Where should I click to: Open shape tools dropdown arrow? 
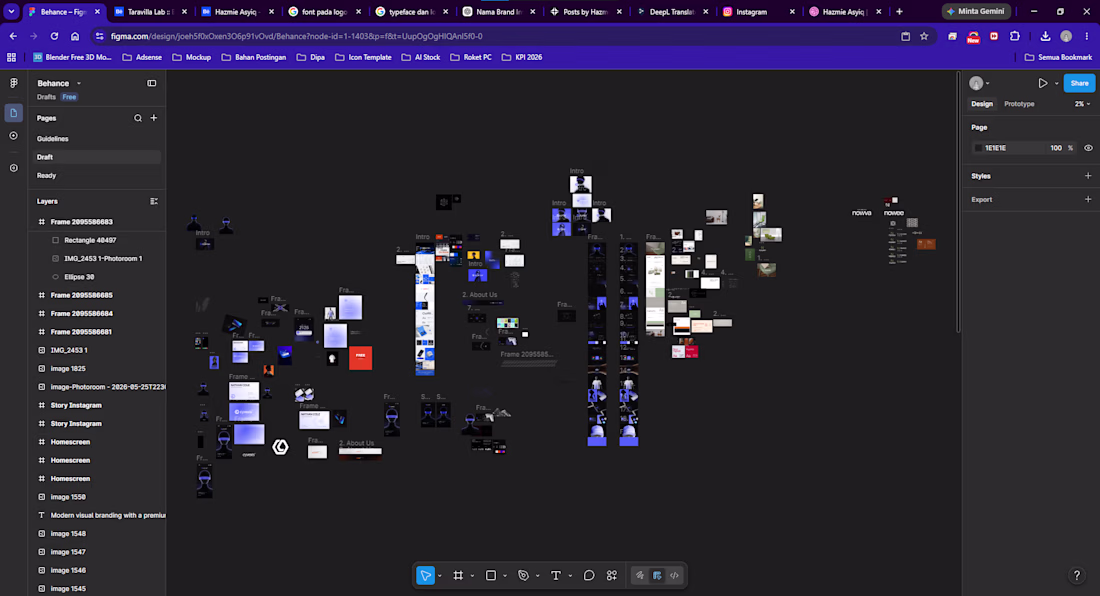pyautogui.click(x=504, y=576)
